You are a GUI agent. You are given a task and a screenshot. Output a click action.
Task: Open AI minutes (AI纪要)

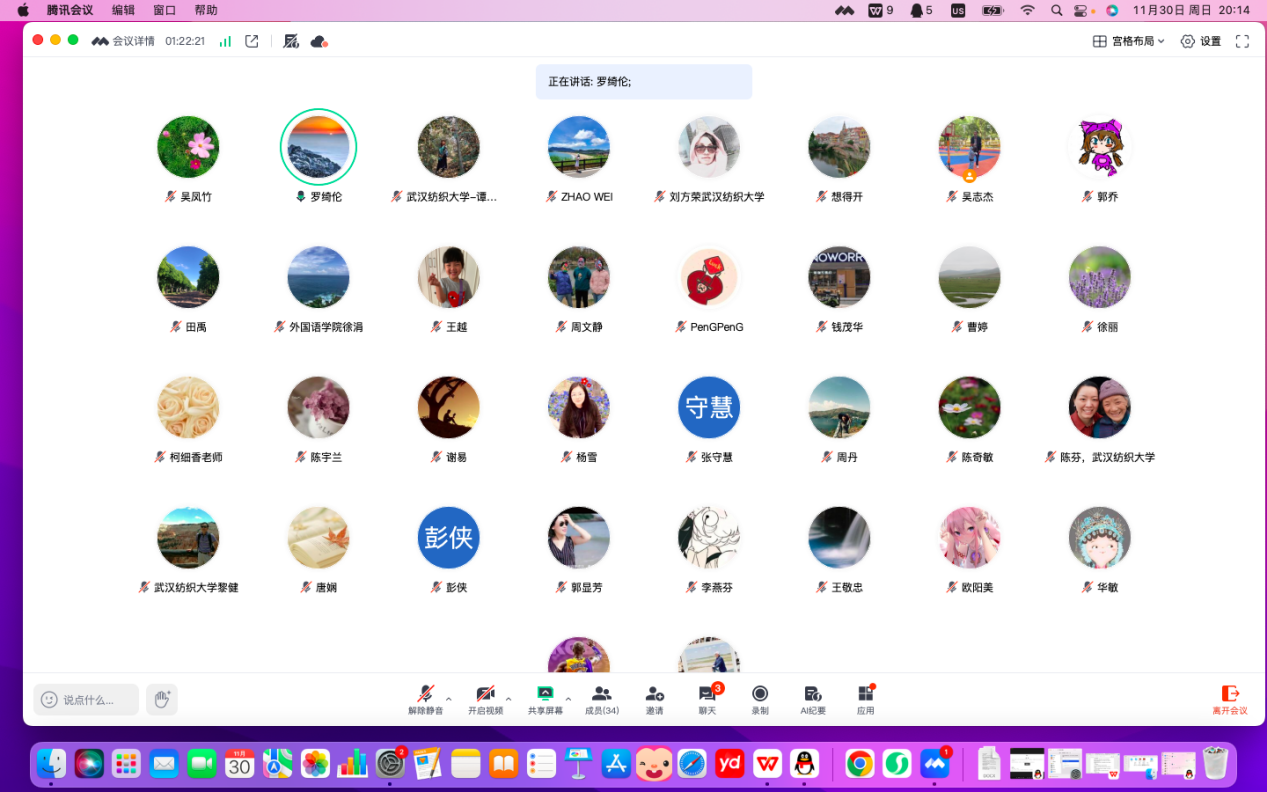click(x=813, y=699)
